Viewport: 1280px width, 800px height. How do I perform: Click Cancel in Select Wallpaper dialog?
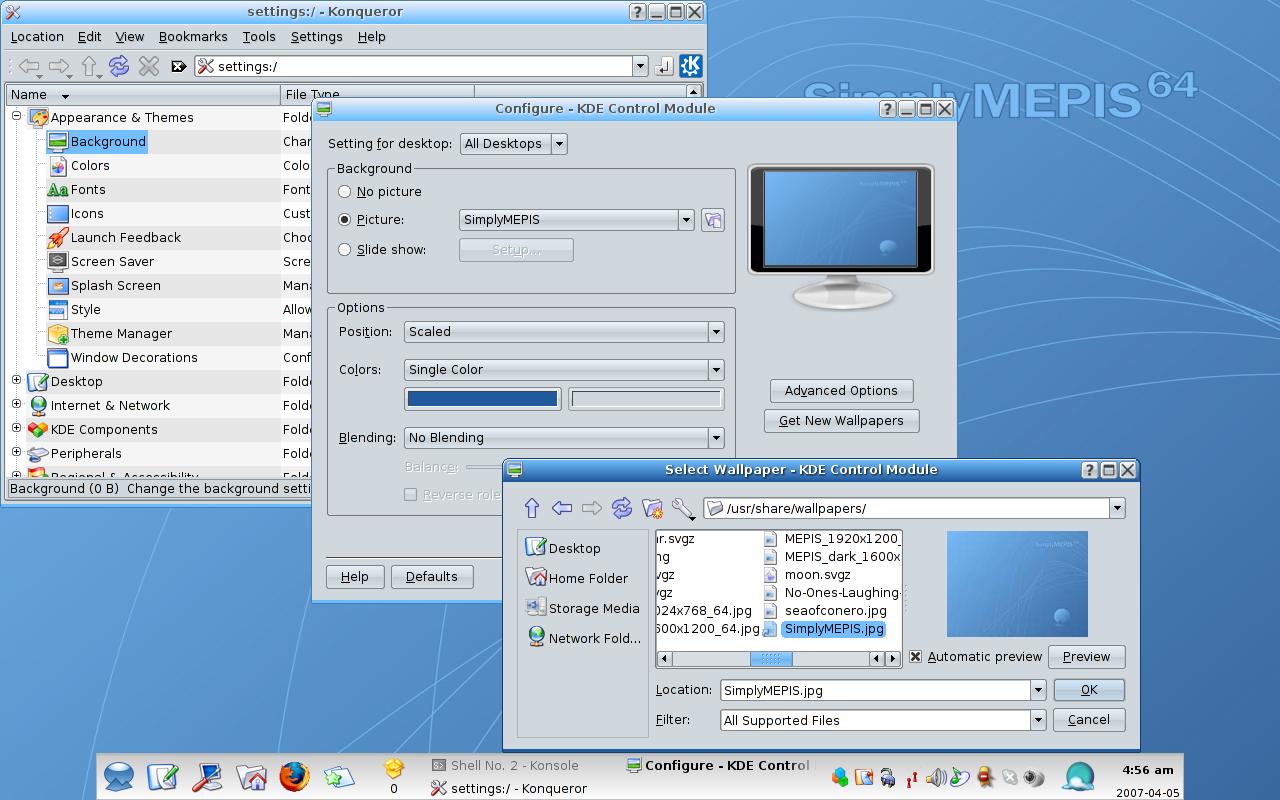point(1089,720)
